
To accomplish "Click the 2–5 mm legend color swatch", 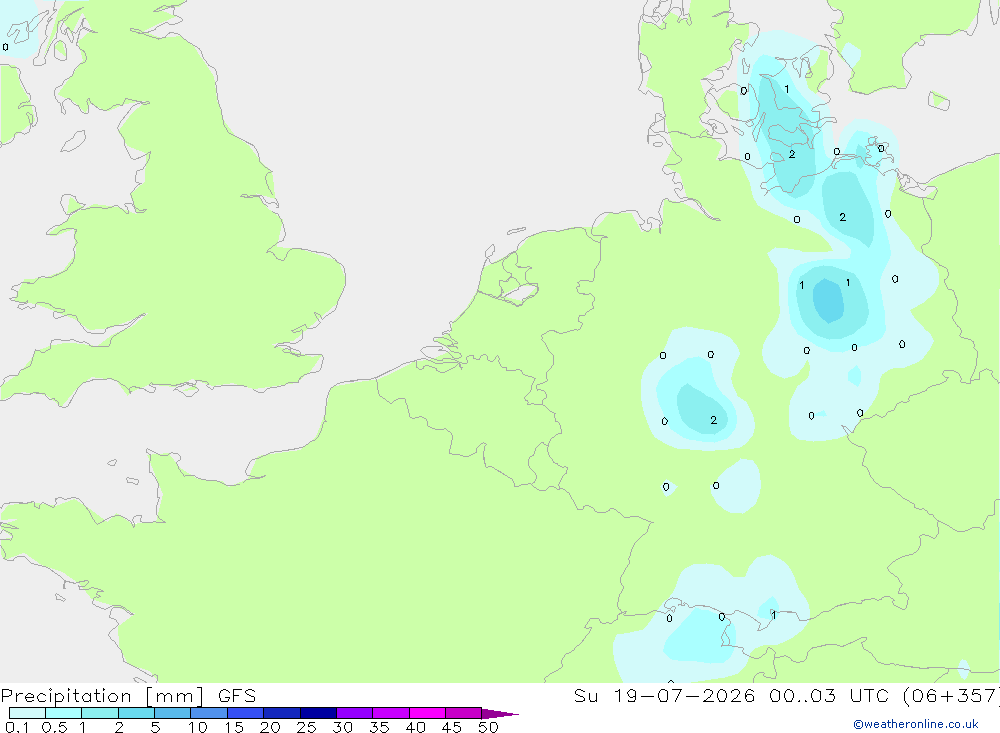I will coord(136,713).
